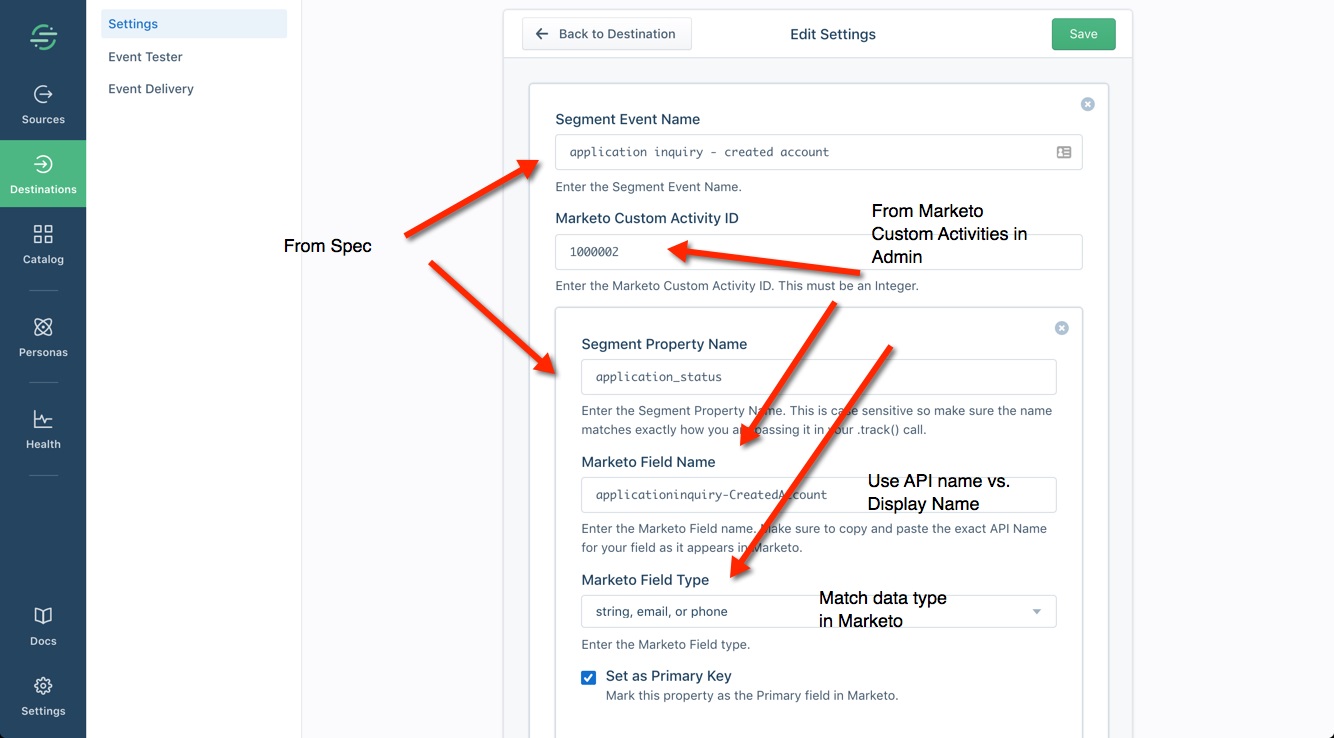Click the Back to Destination button
The width and height of the screenshot is (1334, 738).
(607, 34)
